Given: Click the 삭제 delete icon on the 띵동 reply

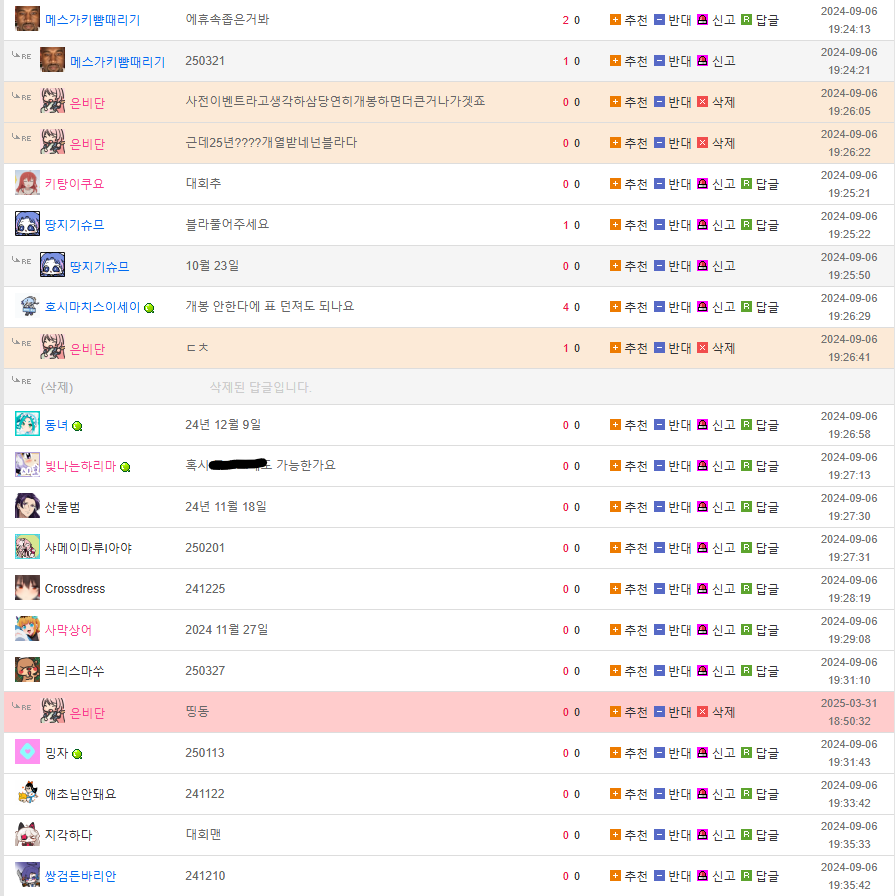Looking at the screenshot, I should [x=702, y=712].
